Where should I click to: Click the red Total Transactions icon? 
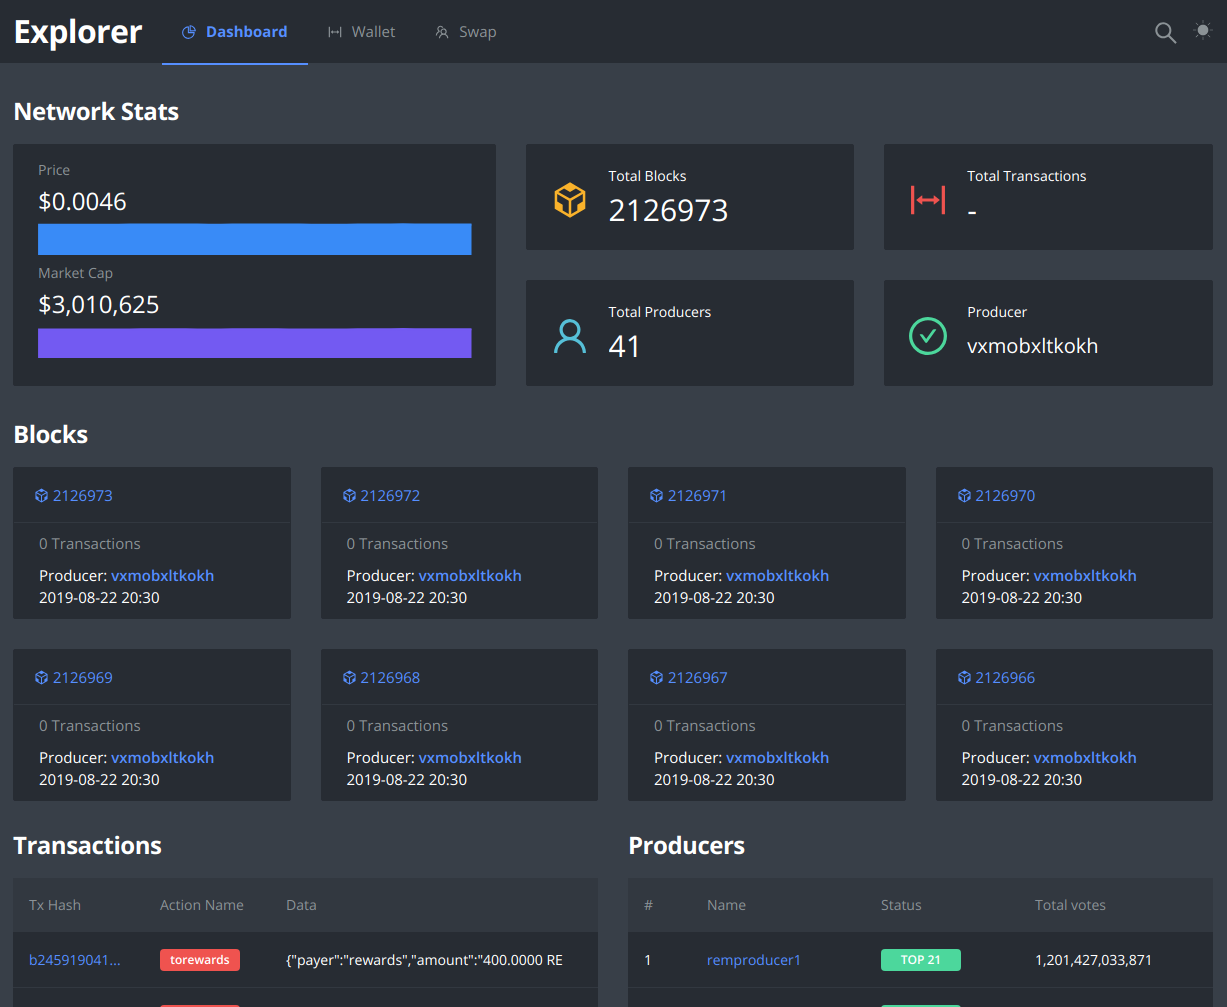pyautogui.click(x=928, y=199)
